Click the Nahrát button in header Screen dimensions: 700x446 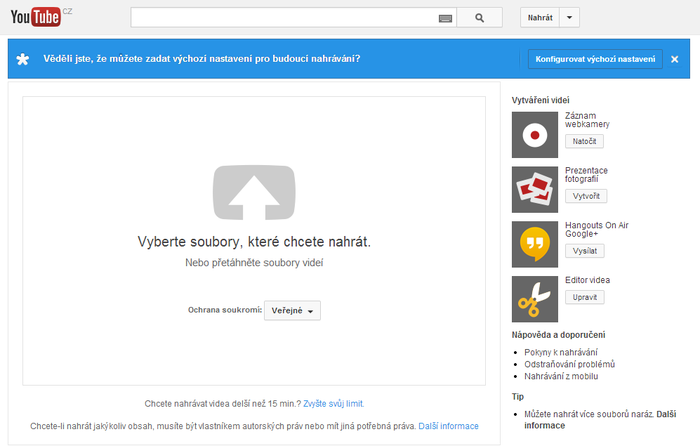[x=540, y=18]
